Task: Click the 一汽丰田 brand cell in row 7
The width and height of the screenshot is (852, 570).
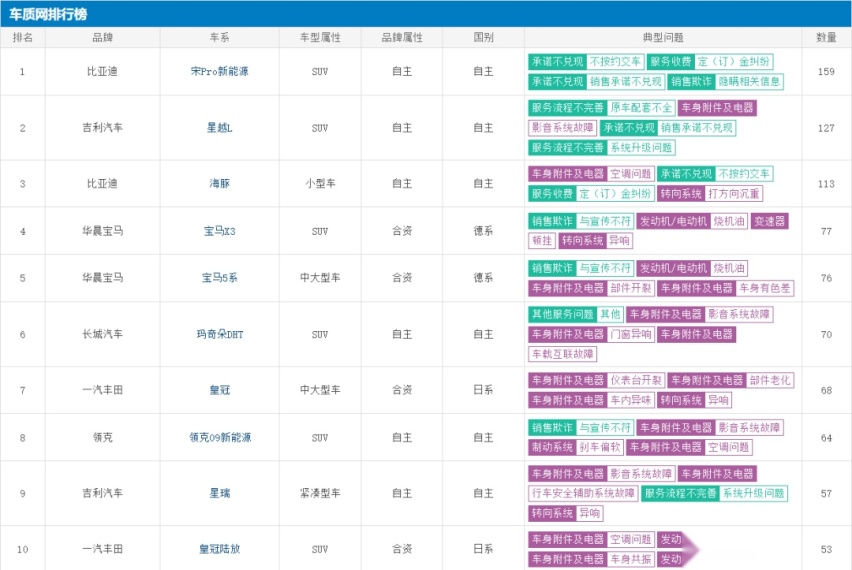Action: (x=102, y=390)
